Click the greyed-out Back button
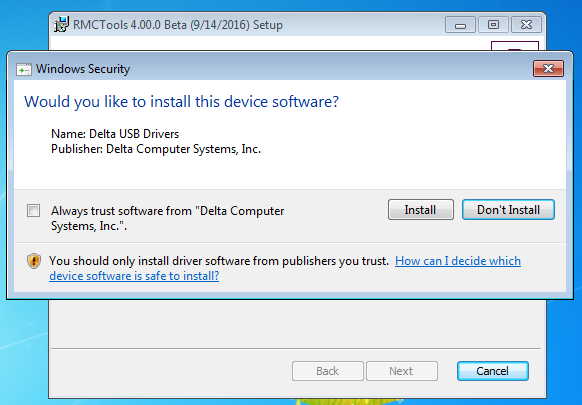 [x=327, y=371]
